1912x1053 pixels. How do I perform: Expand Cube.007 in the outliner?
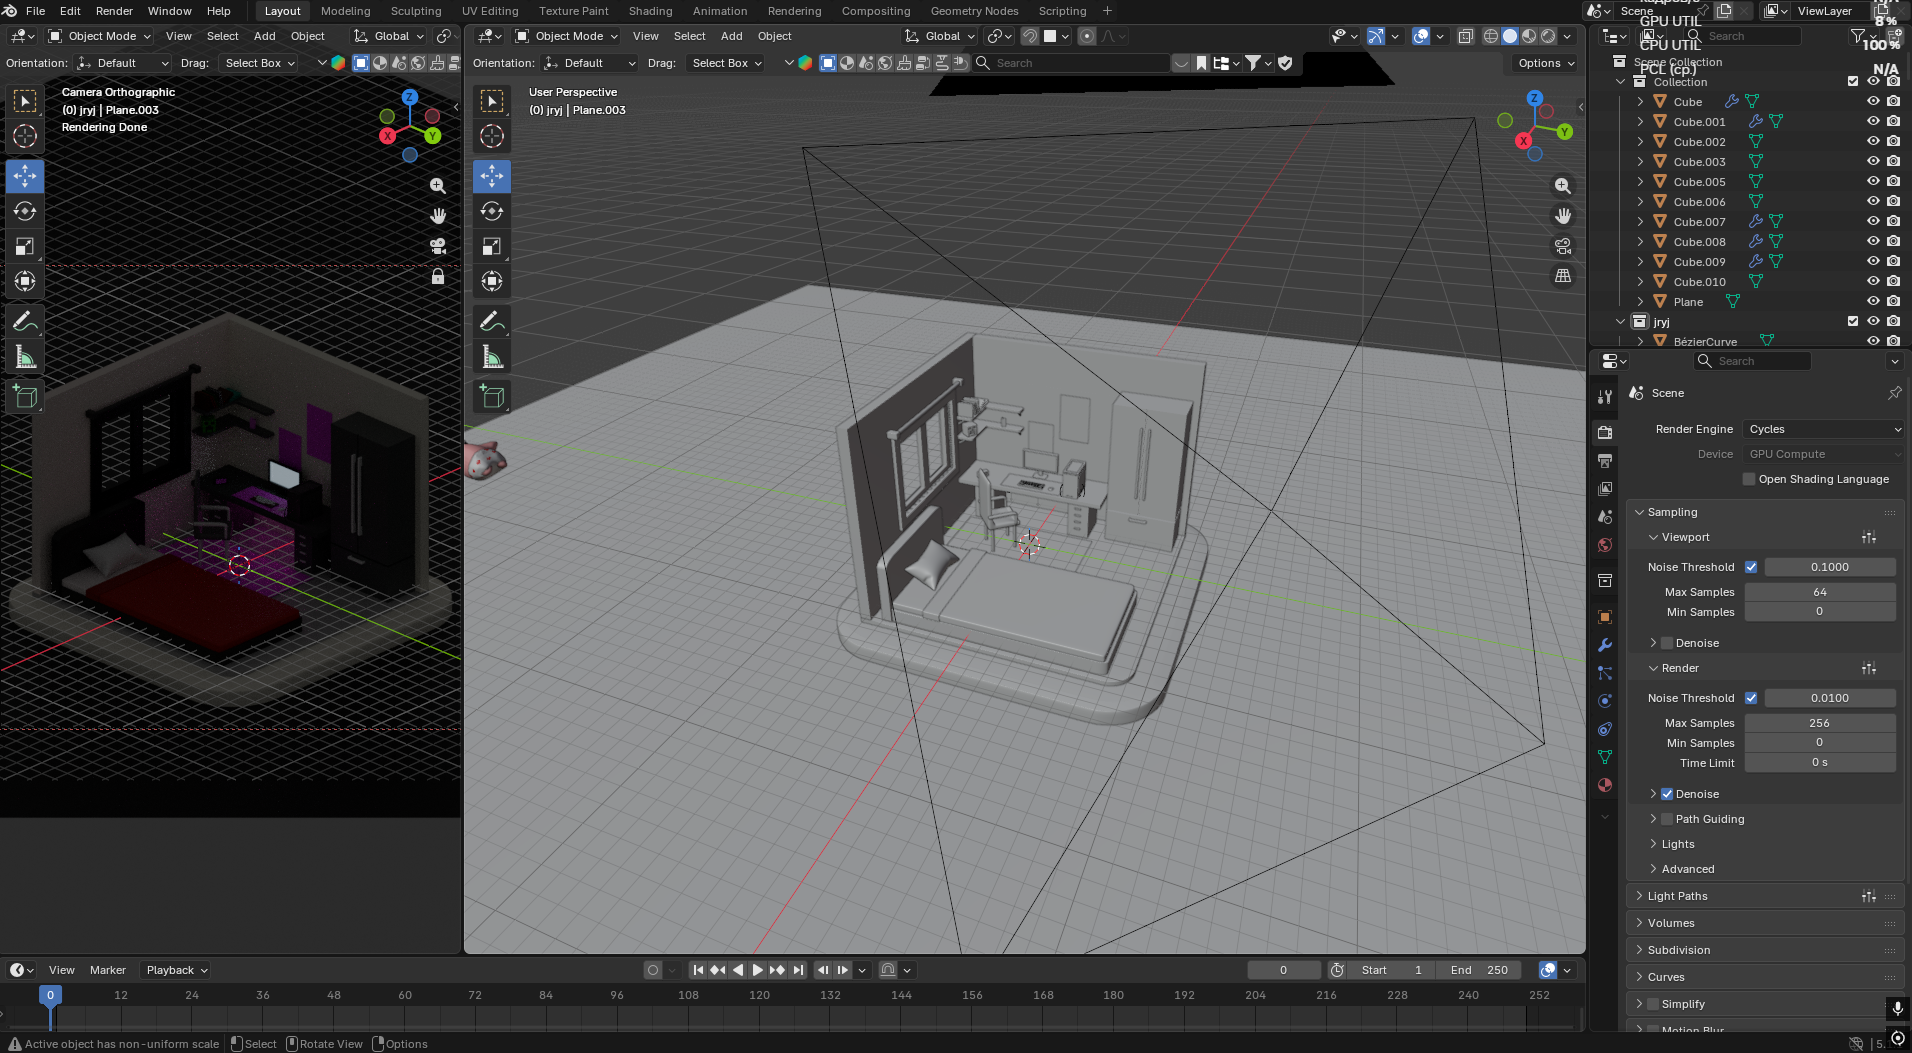point(1640,221)
